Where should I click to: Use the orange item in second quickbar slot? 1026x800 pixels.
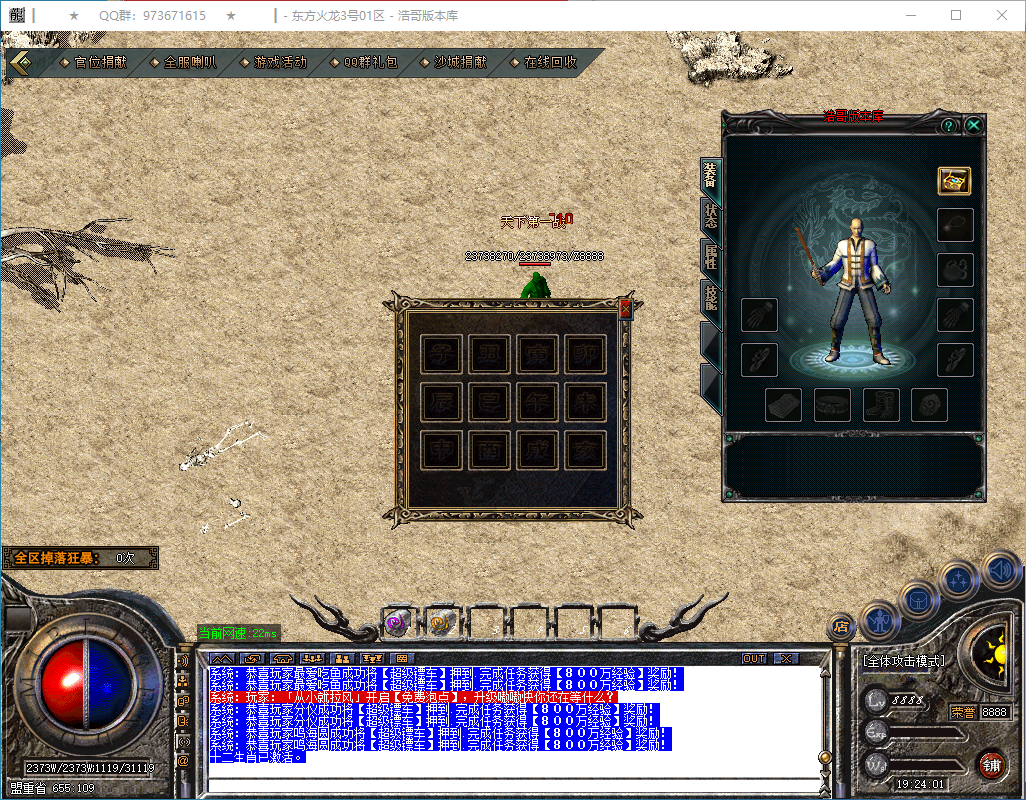[440, 622]
